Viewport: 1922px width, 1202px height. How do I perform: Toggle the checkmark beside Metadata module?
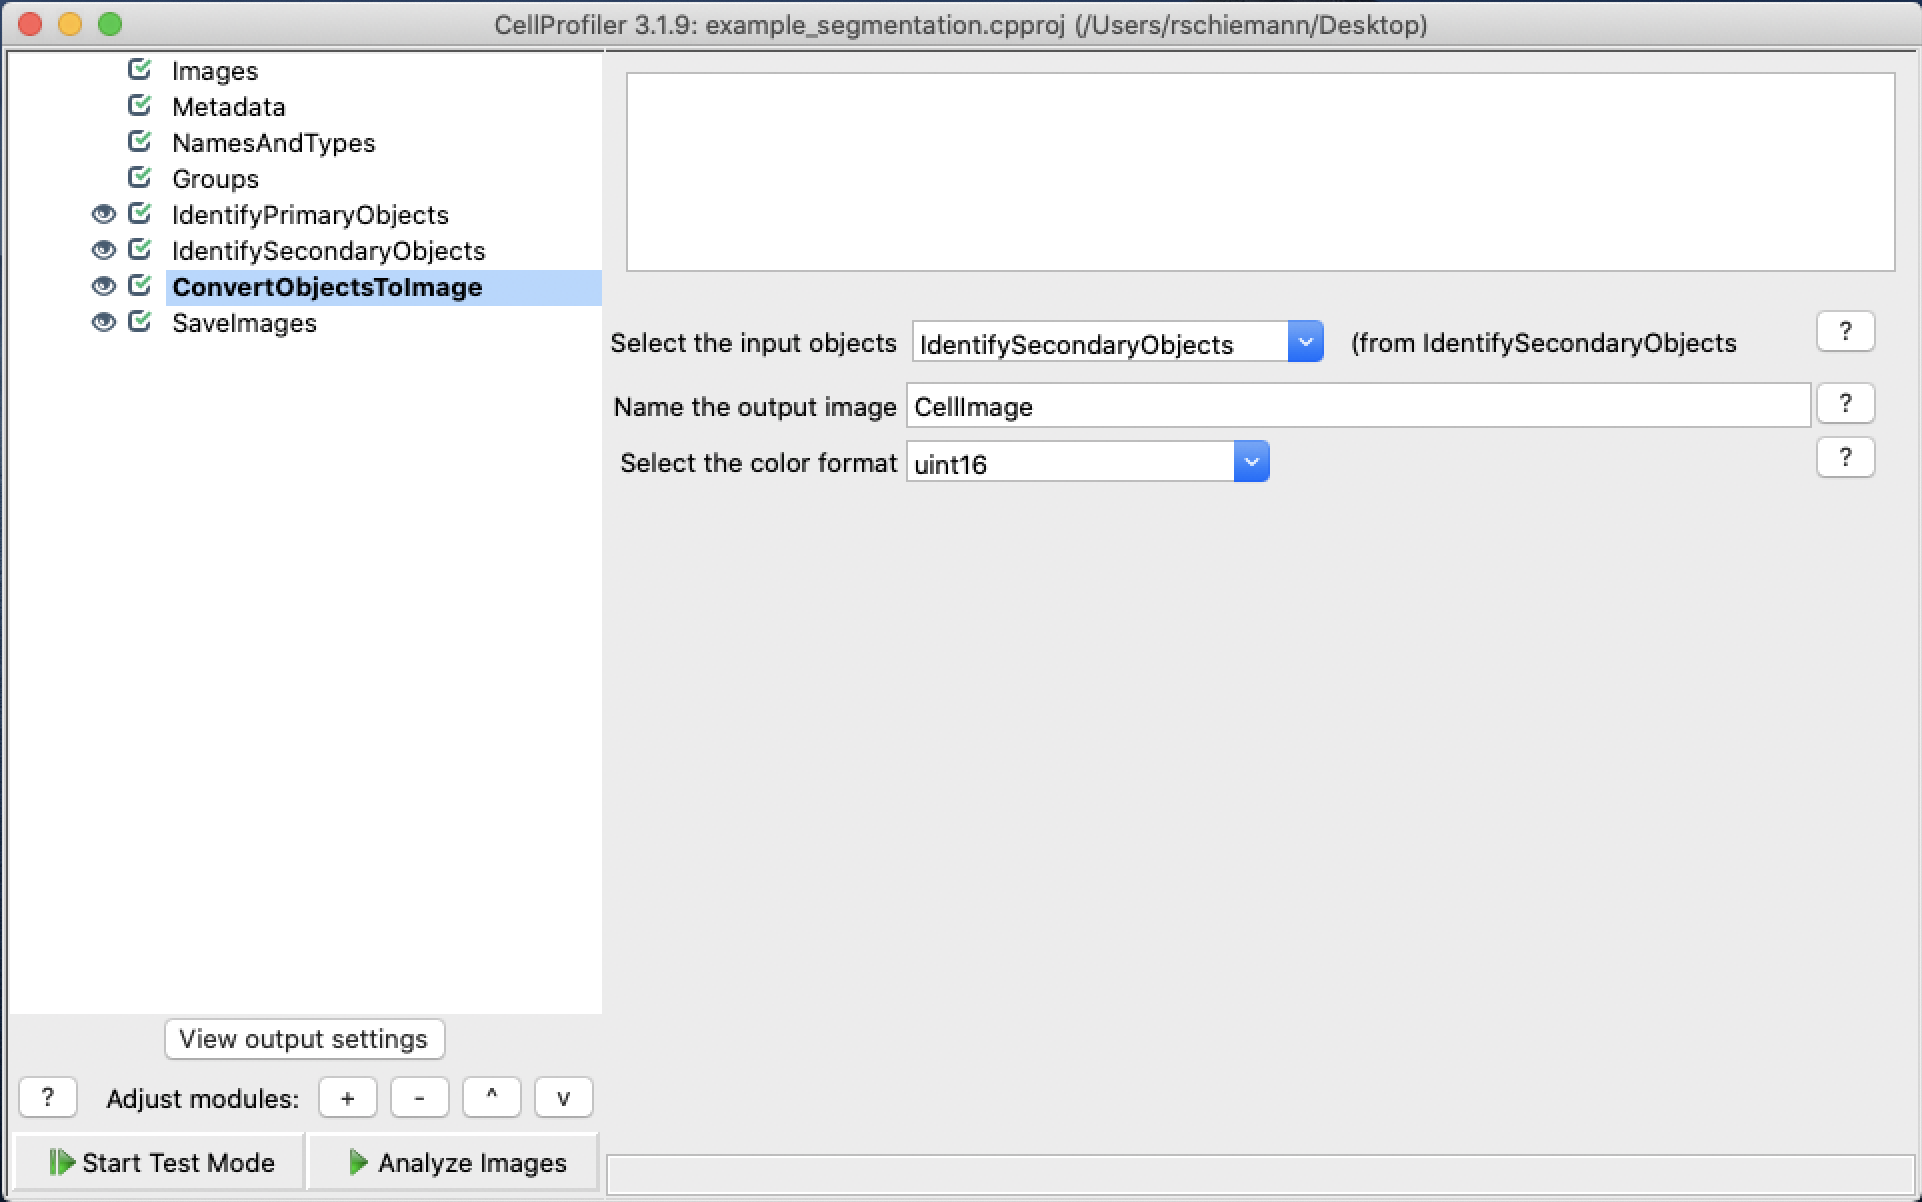pos(140,106)
